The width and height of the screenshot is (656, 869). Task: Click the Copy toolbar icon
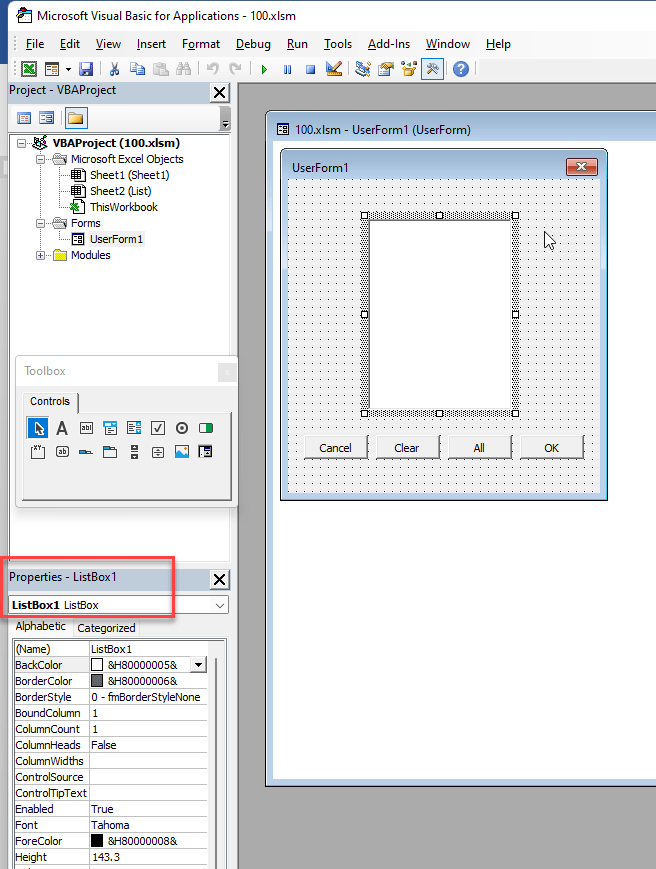click(x=137, y=69)
